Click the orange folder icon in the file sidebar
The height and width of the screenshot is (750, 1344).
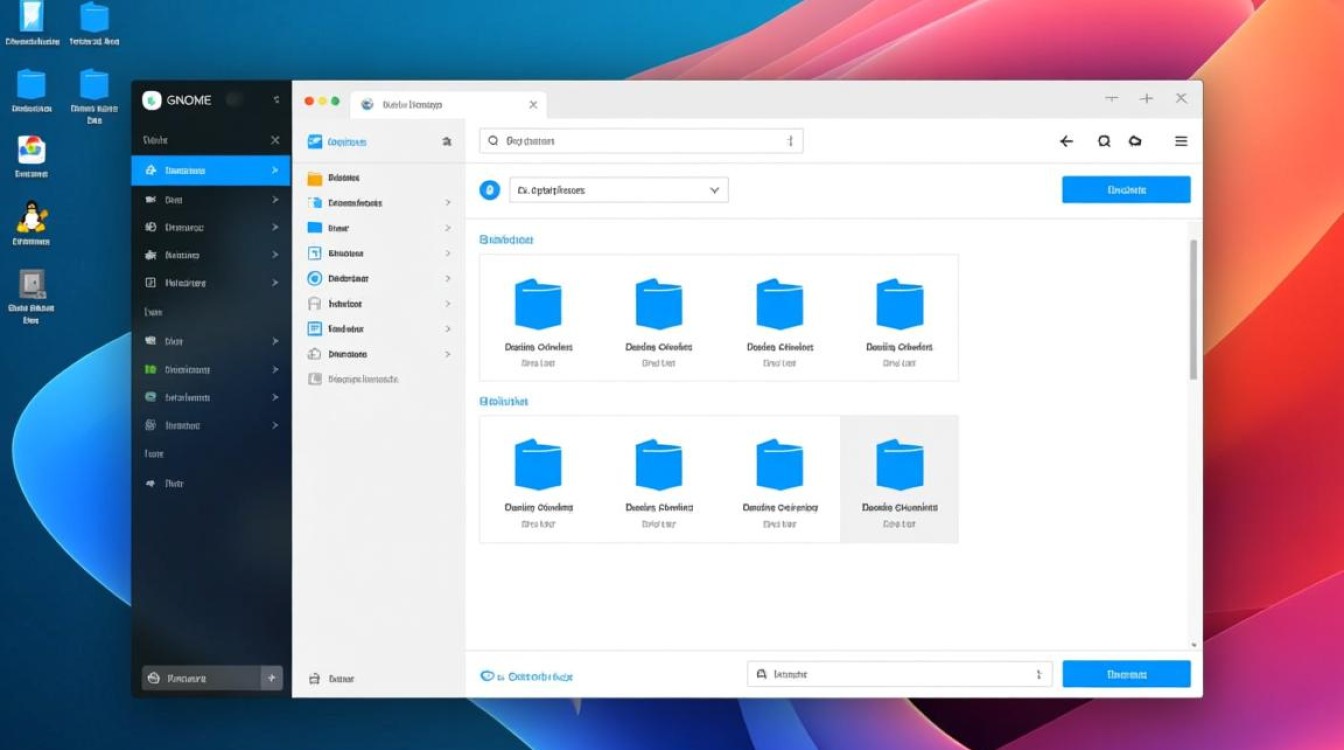click(x=315, y=178)
